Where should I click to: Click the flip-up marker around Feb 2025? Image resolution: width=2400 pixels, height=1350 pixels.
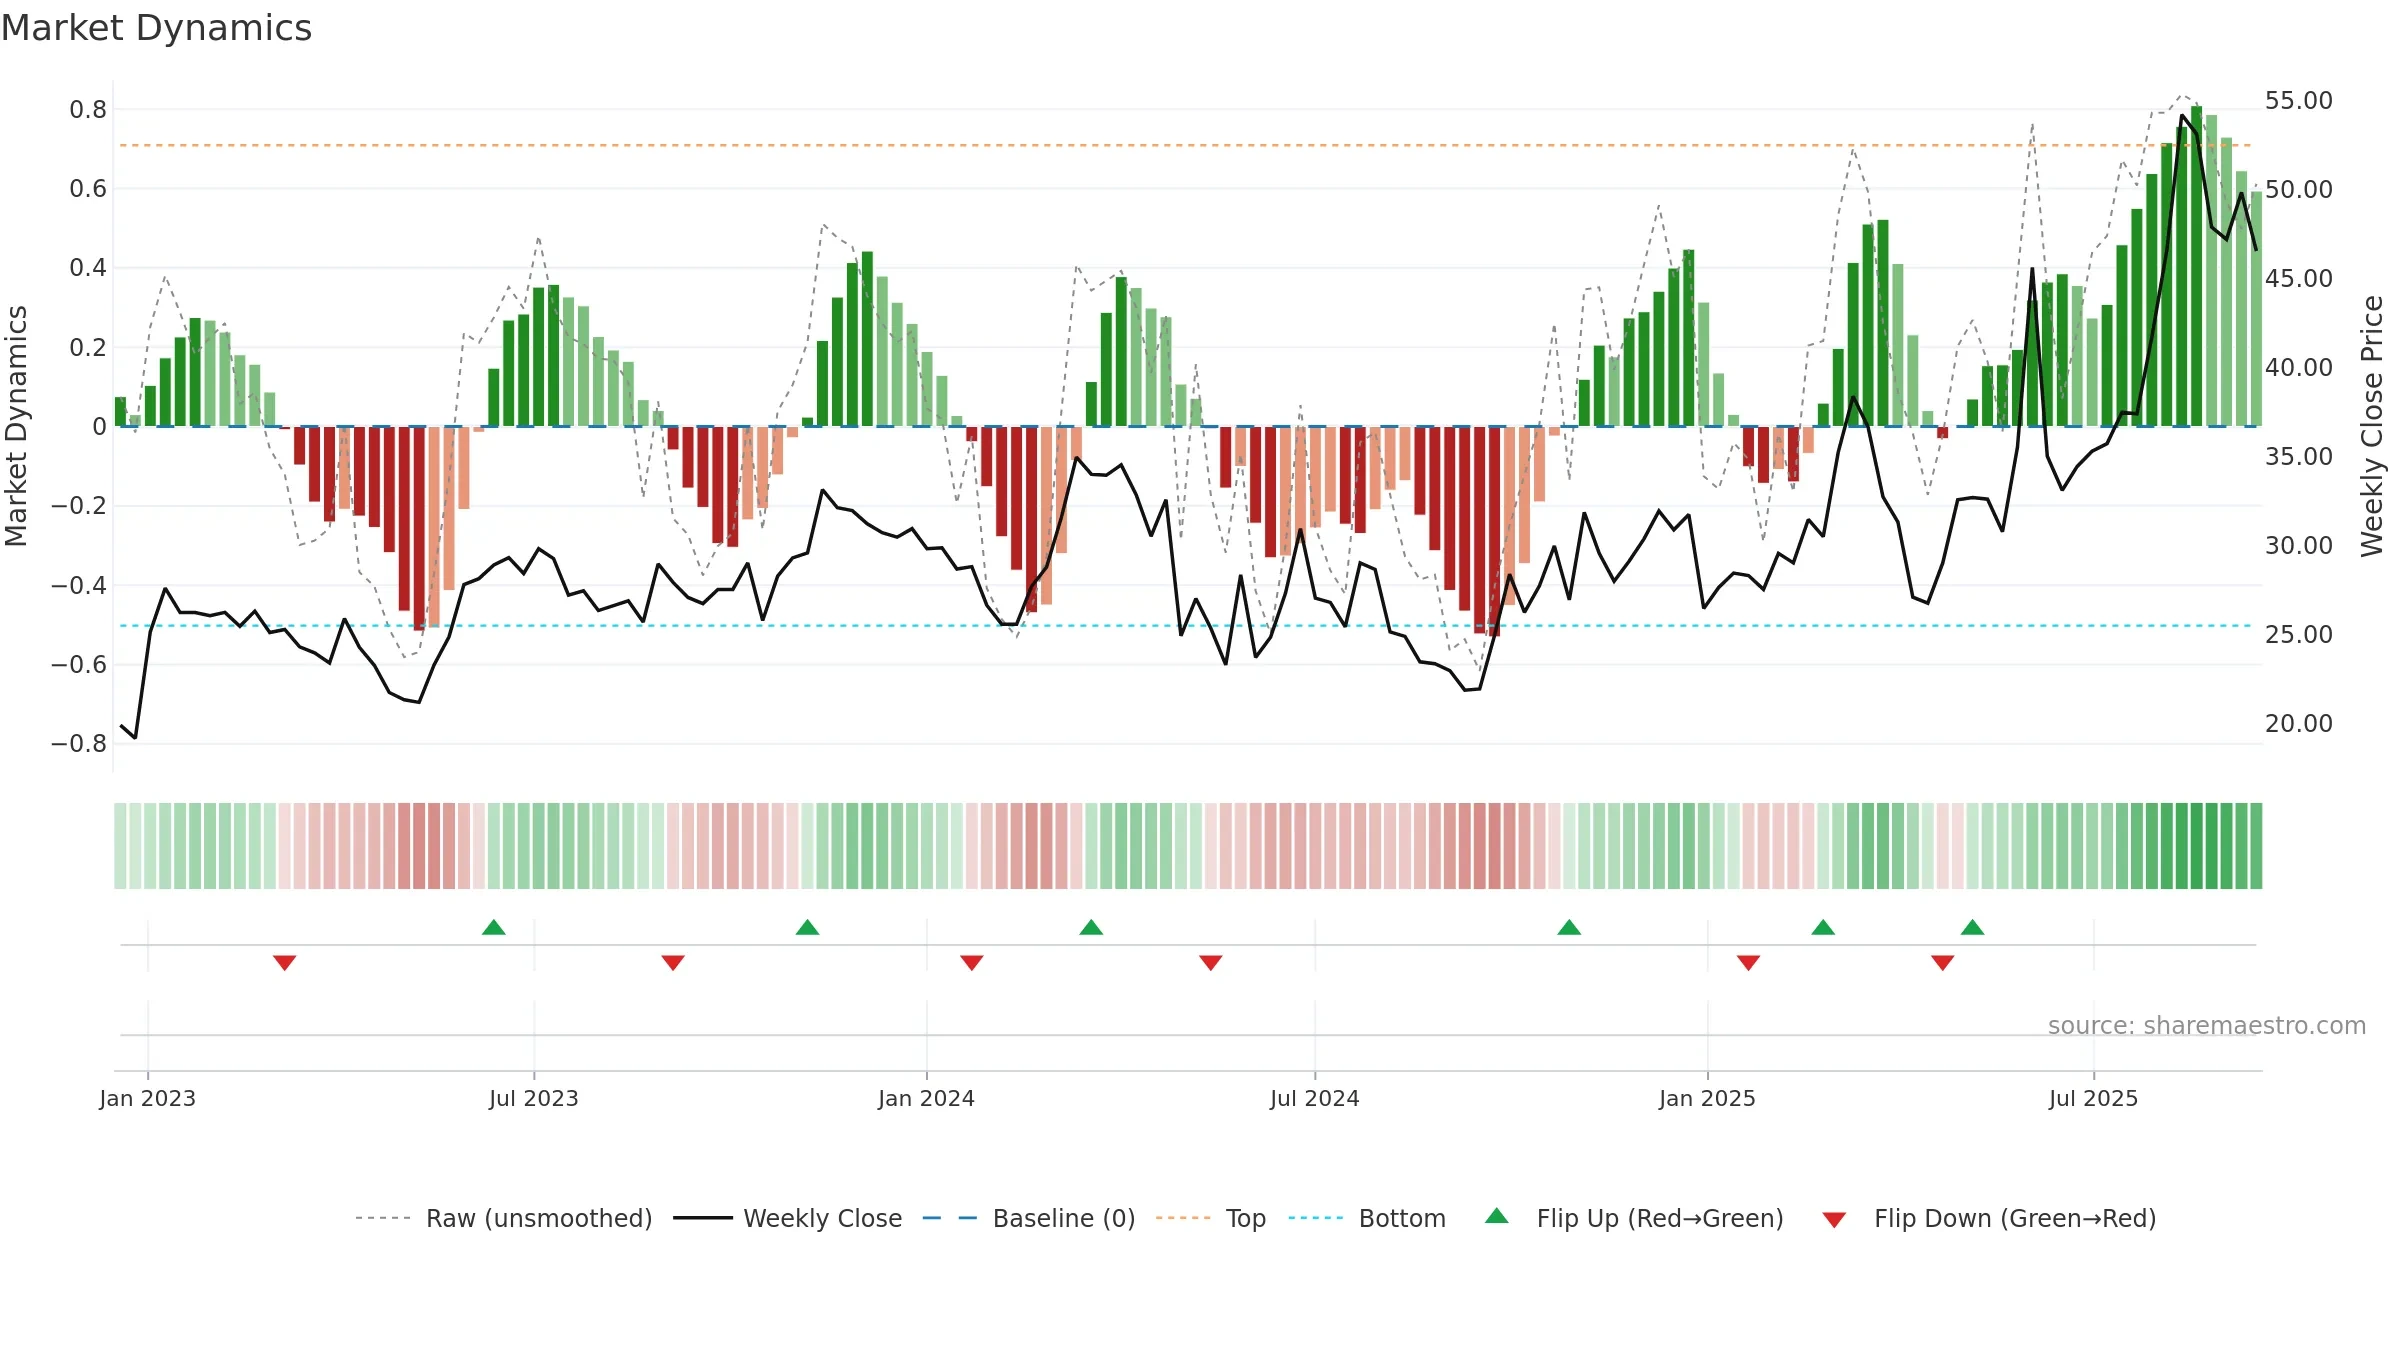click(x=1823, y=927)
